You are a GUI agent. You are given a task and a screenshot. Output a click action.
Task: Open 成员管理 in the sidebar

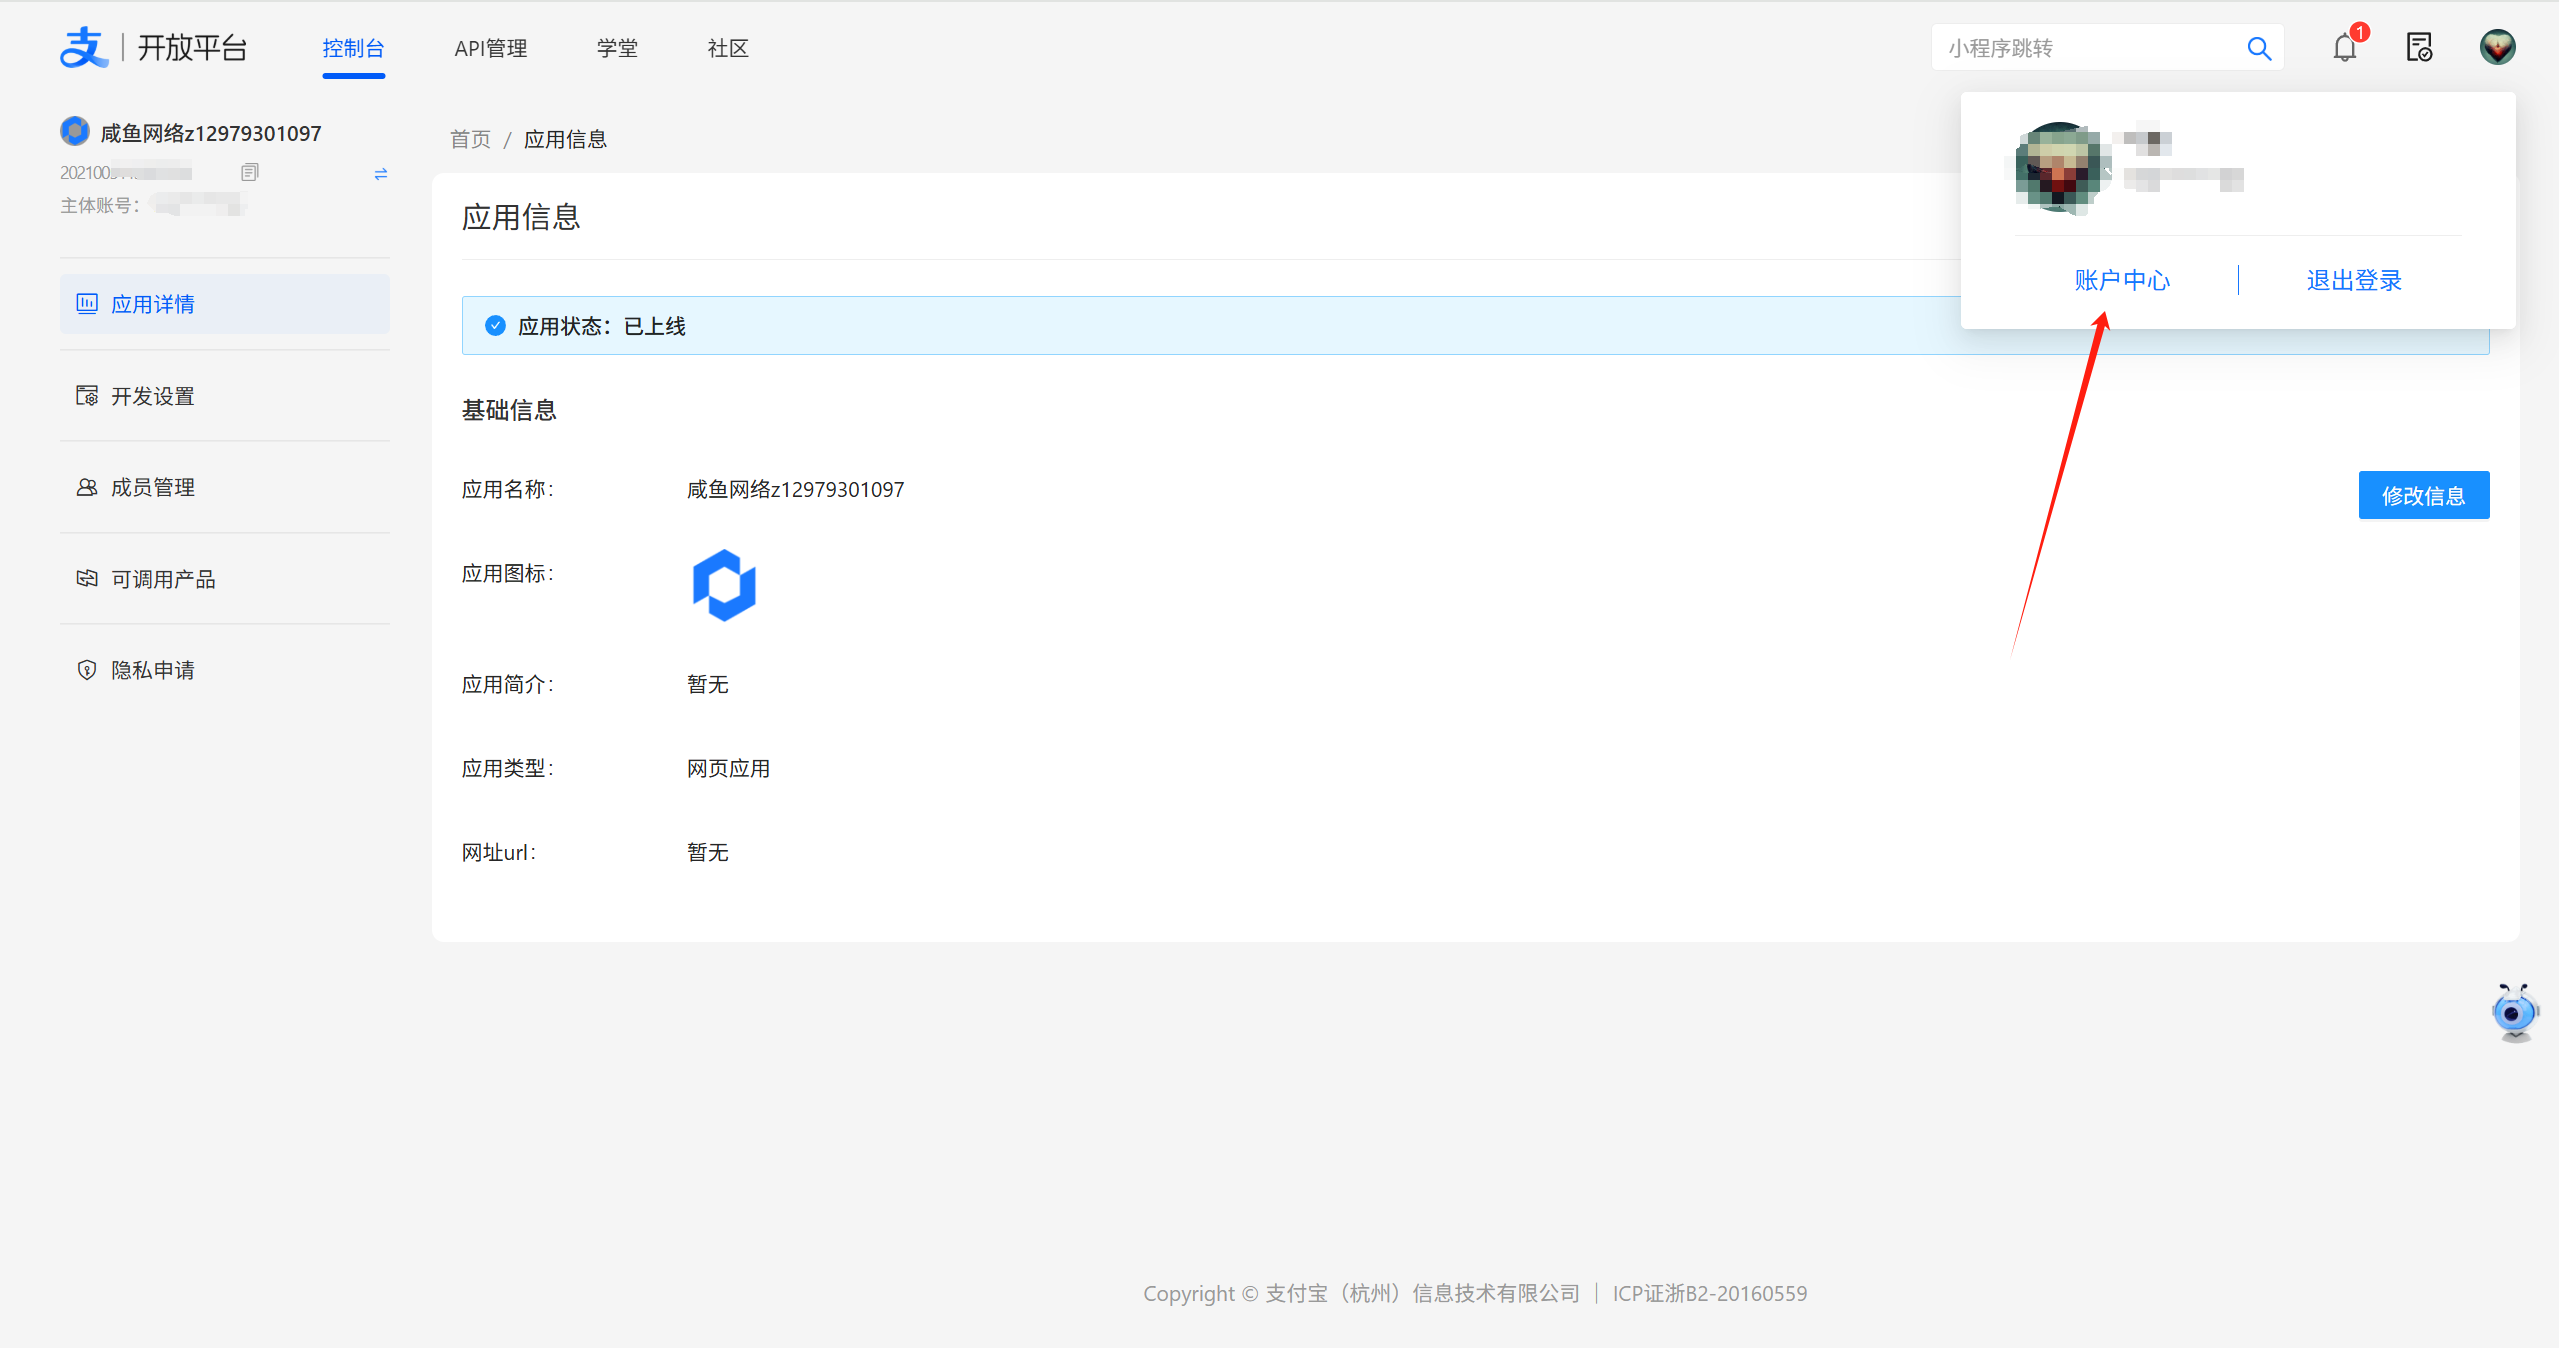[x=225, y=487]
